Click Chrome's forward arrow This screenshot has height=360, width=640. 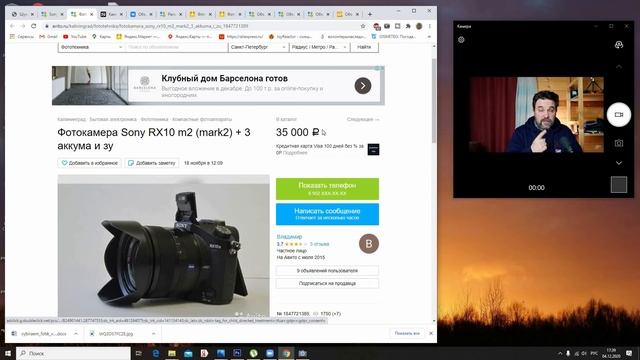coord(23,26)
